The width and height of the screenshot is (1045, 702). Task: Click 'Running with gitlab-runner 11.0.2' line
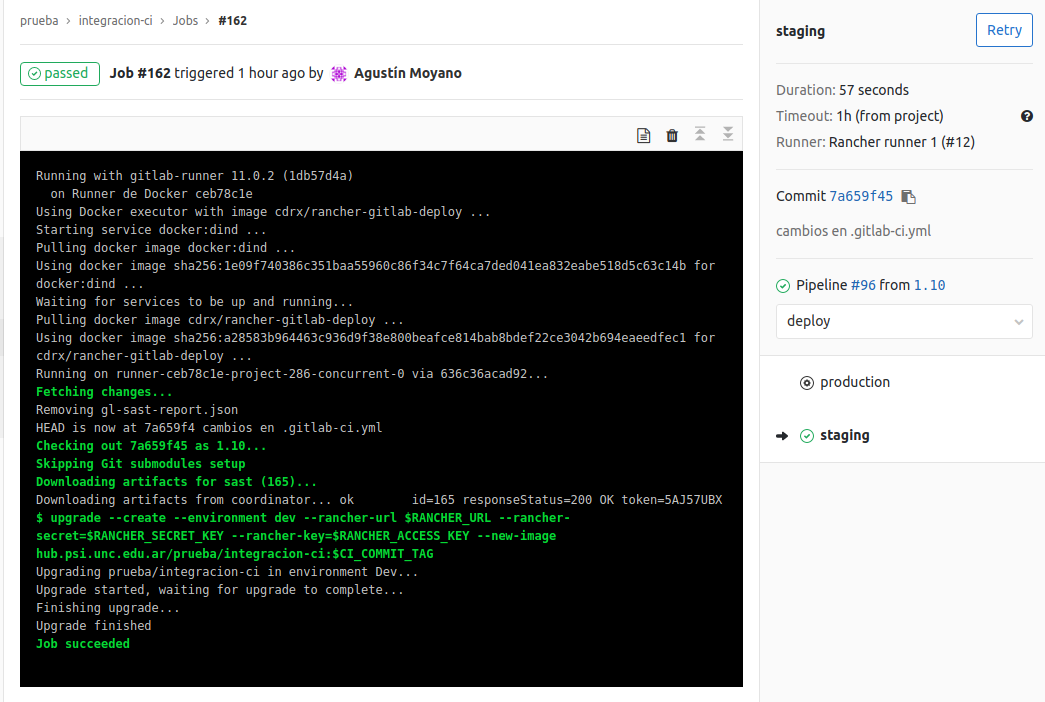(x=195, y=176)
